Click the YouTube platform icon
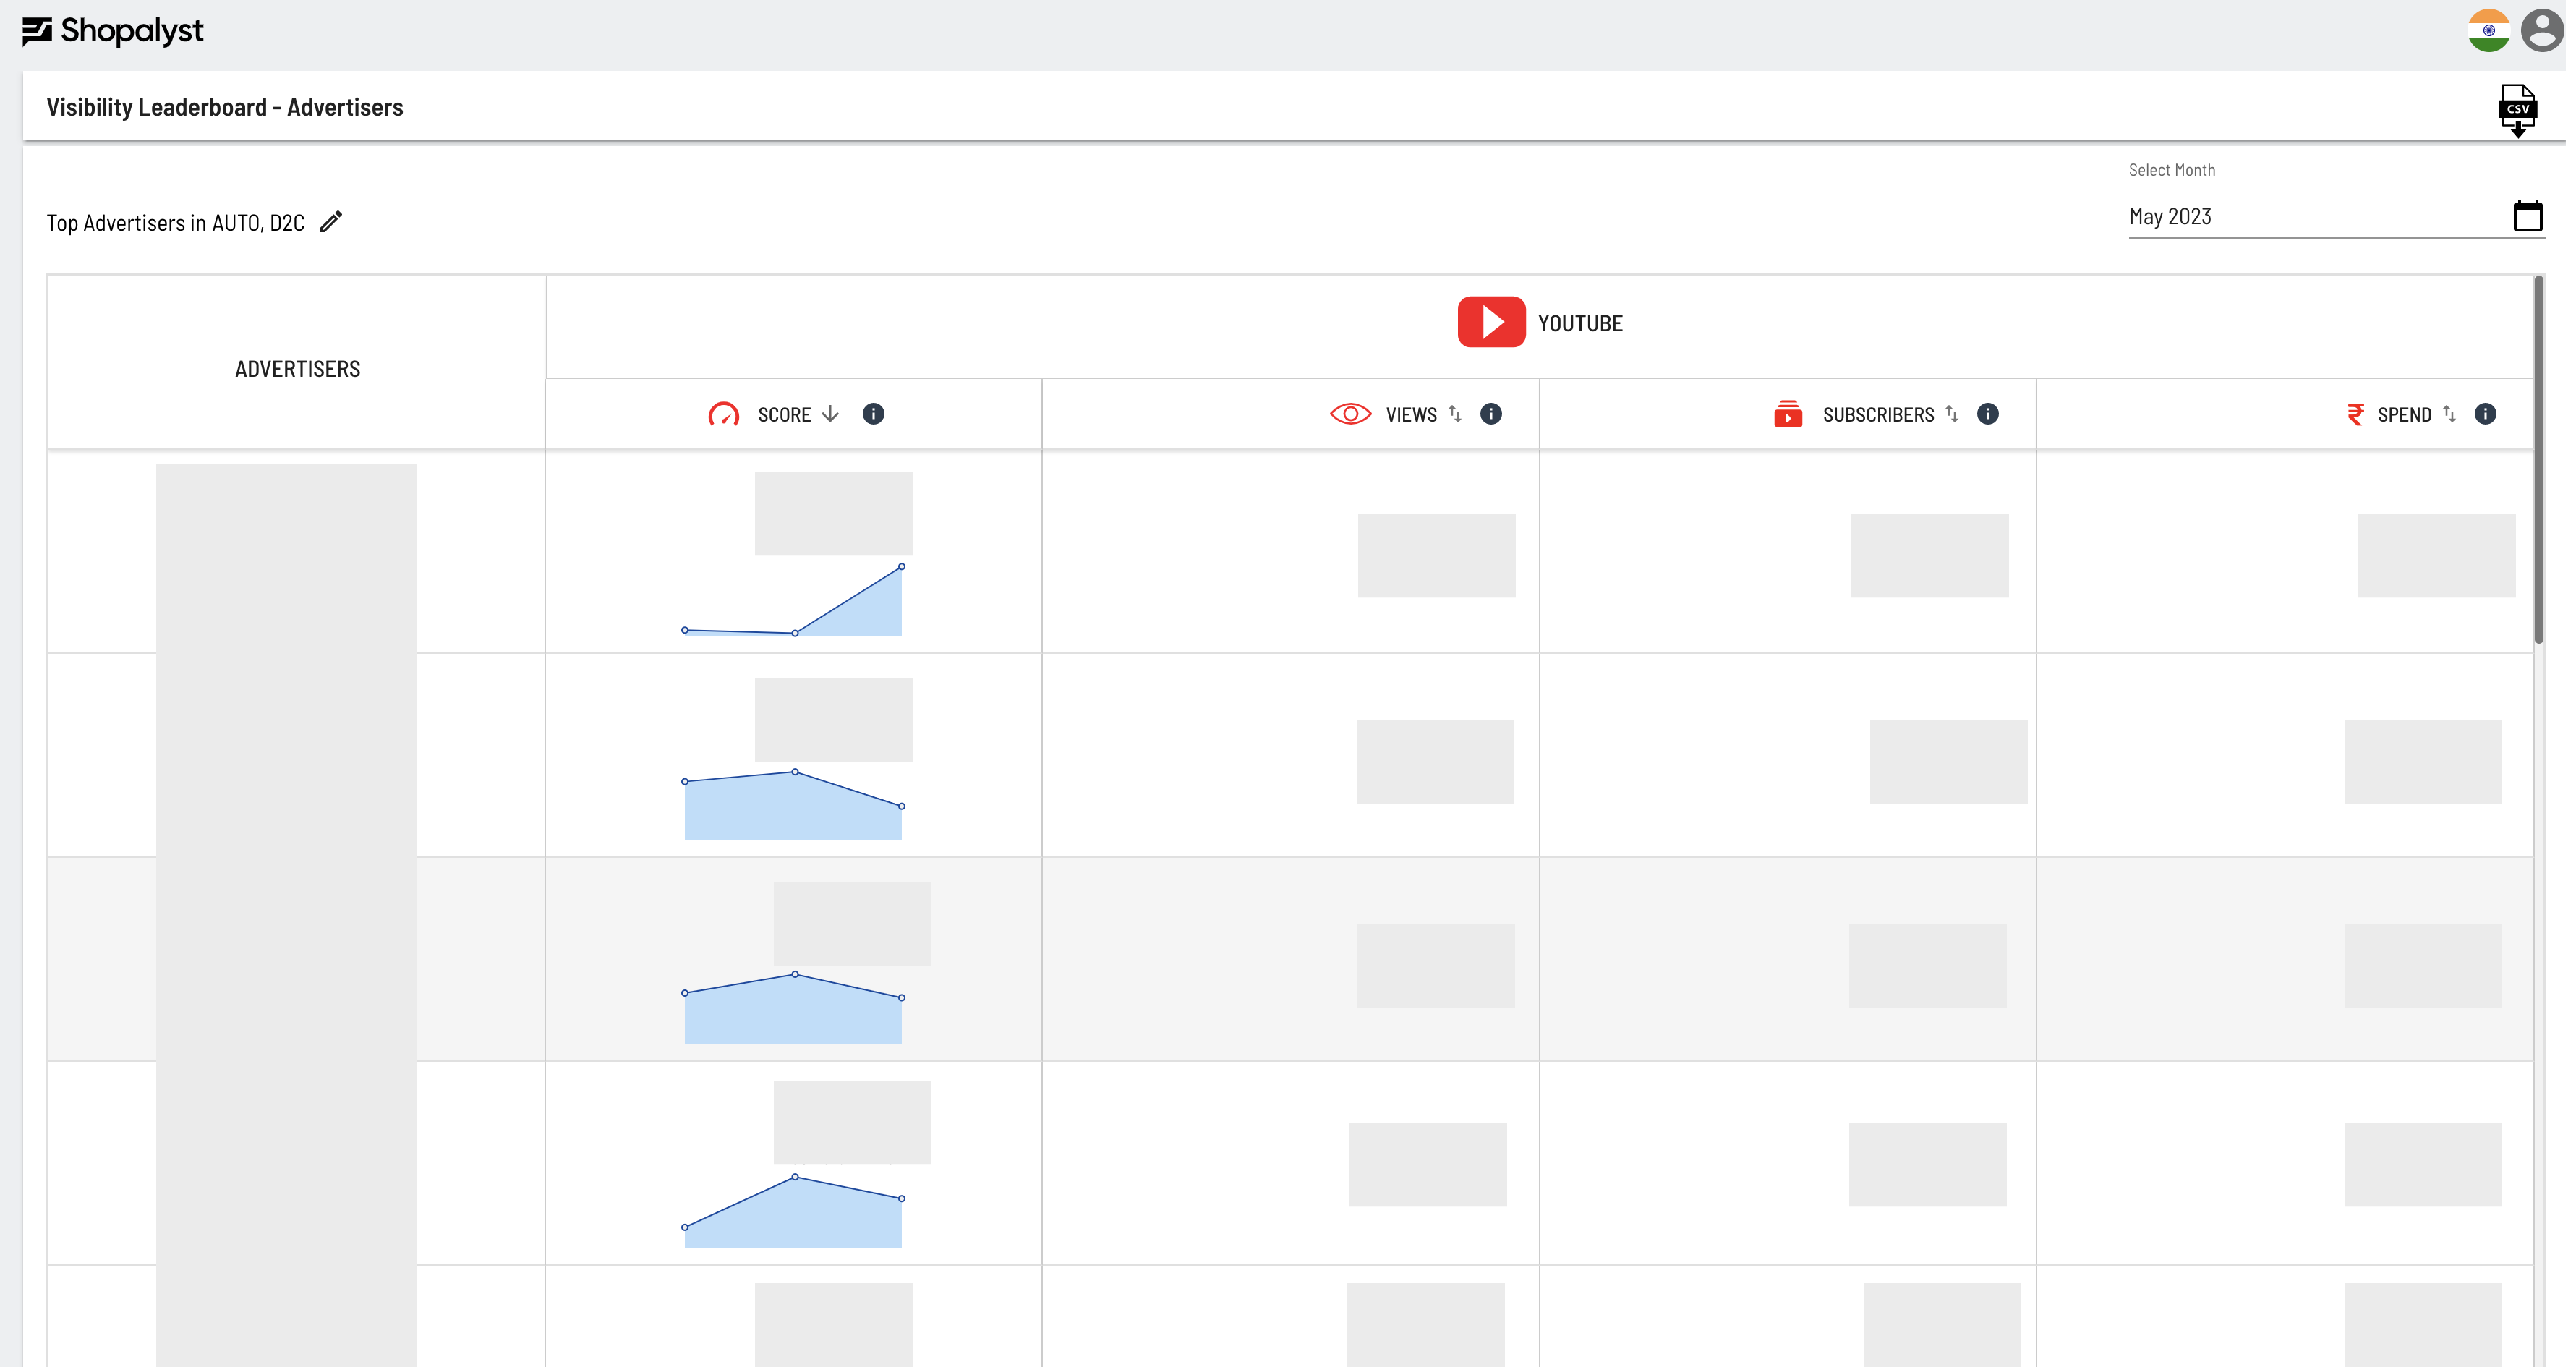2576x1367 pixels. point(1491,322)
